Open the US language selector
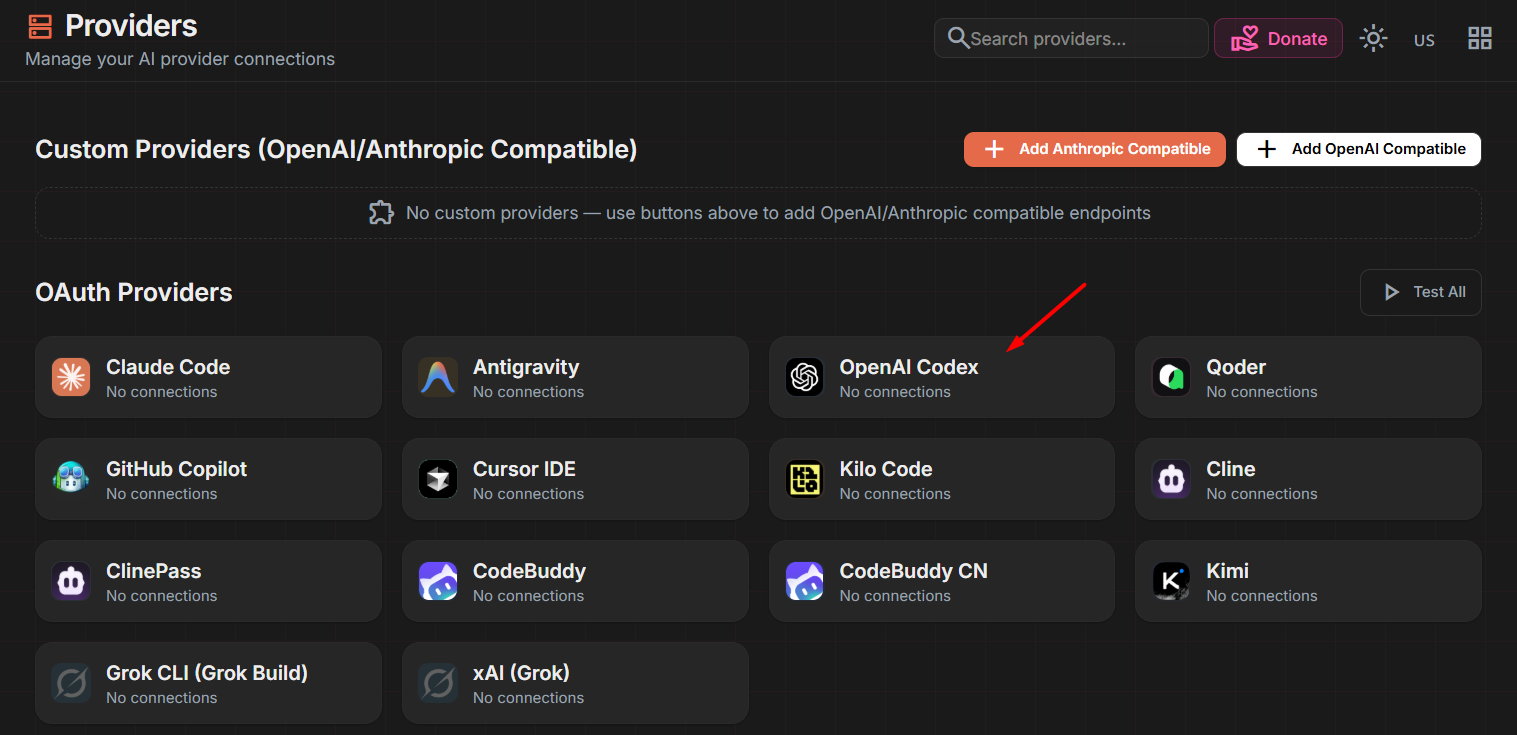The width and height of the screenshot is (1517, 735). (x=1424, y=40)
